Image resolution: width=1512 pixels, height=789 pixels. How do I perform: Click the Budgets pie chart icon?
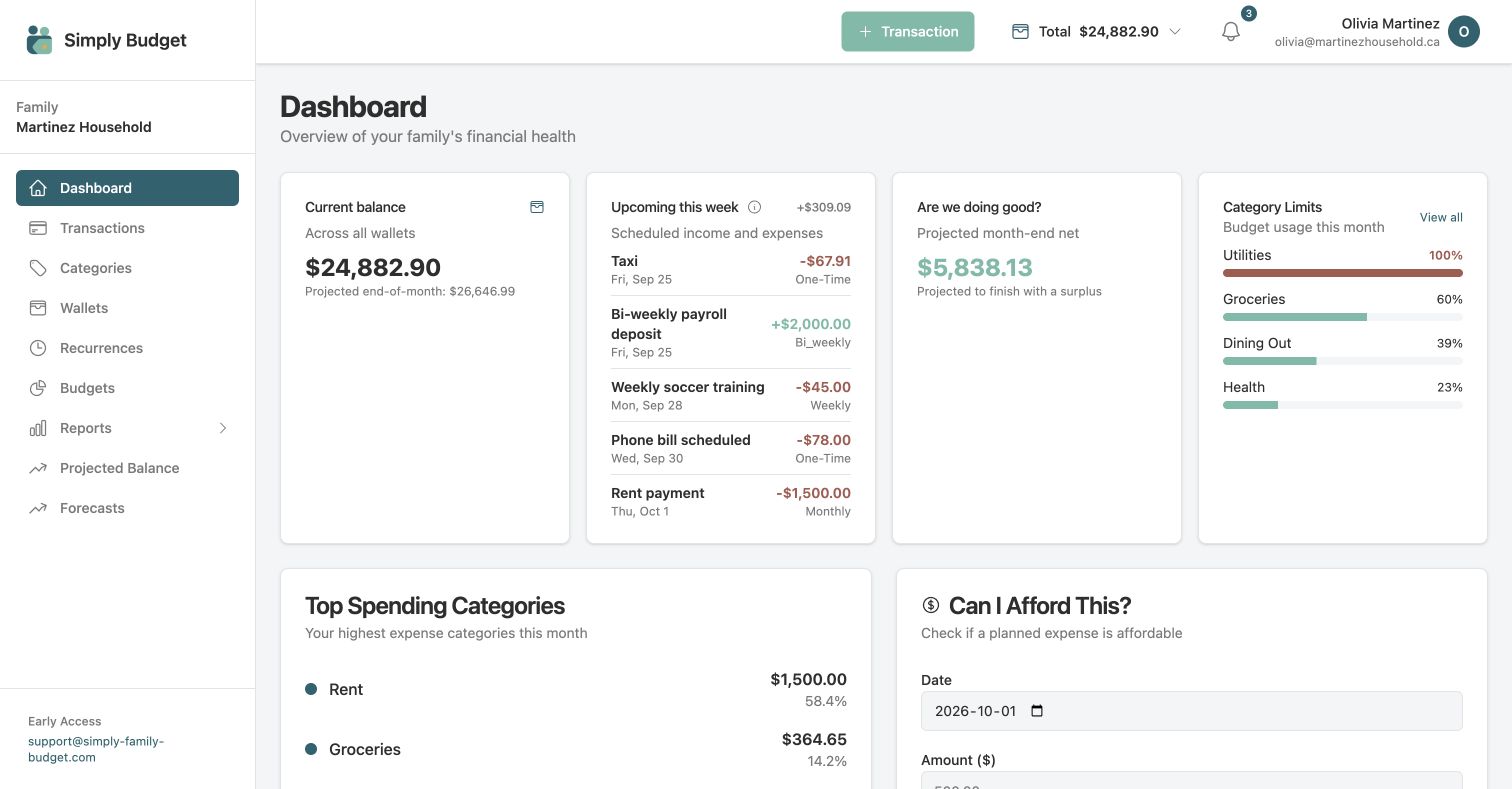click(x=38, y=388)
